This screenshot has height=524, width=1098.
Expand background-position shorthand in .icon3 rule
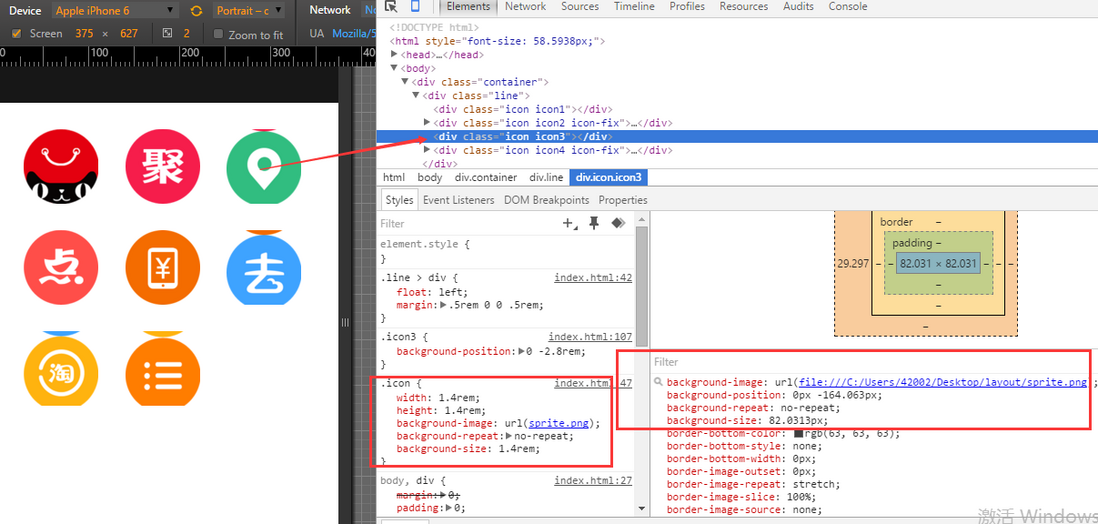[x=521, y=351]
